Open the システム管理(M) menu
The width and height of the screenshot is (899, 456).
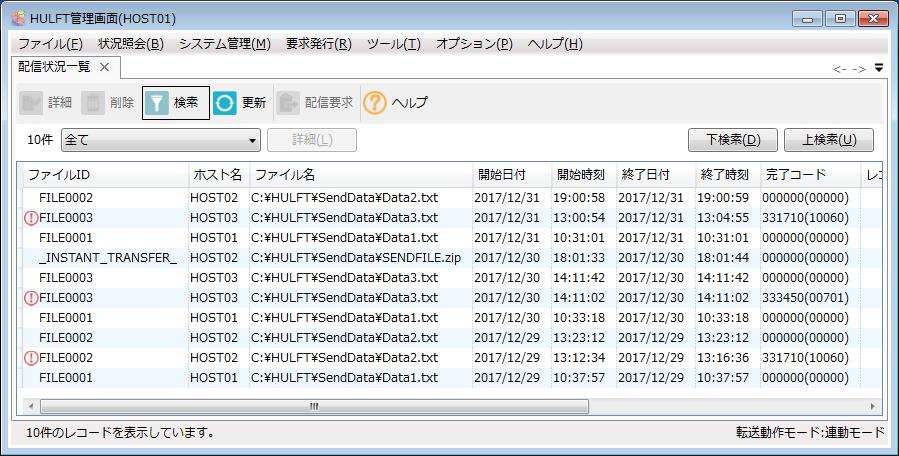click(x=225, y=44)
